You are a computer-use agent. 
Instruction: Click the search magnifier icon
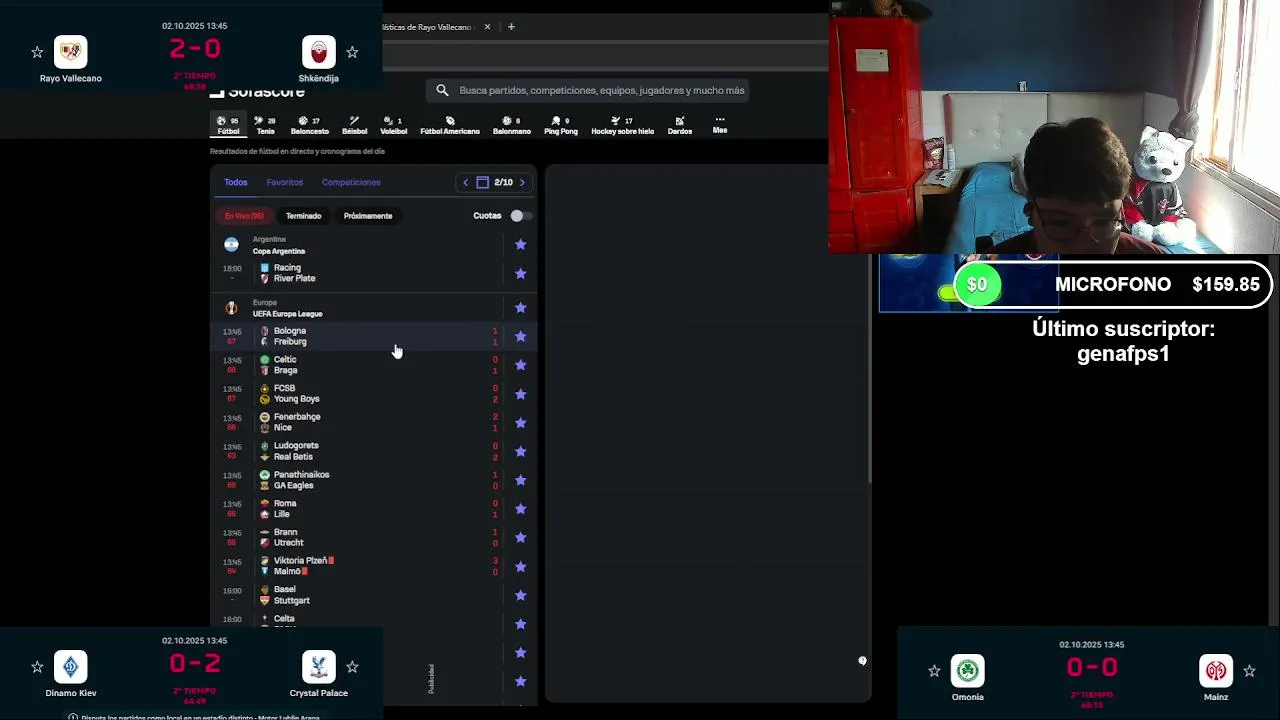tap(442, 90)
